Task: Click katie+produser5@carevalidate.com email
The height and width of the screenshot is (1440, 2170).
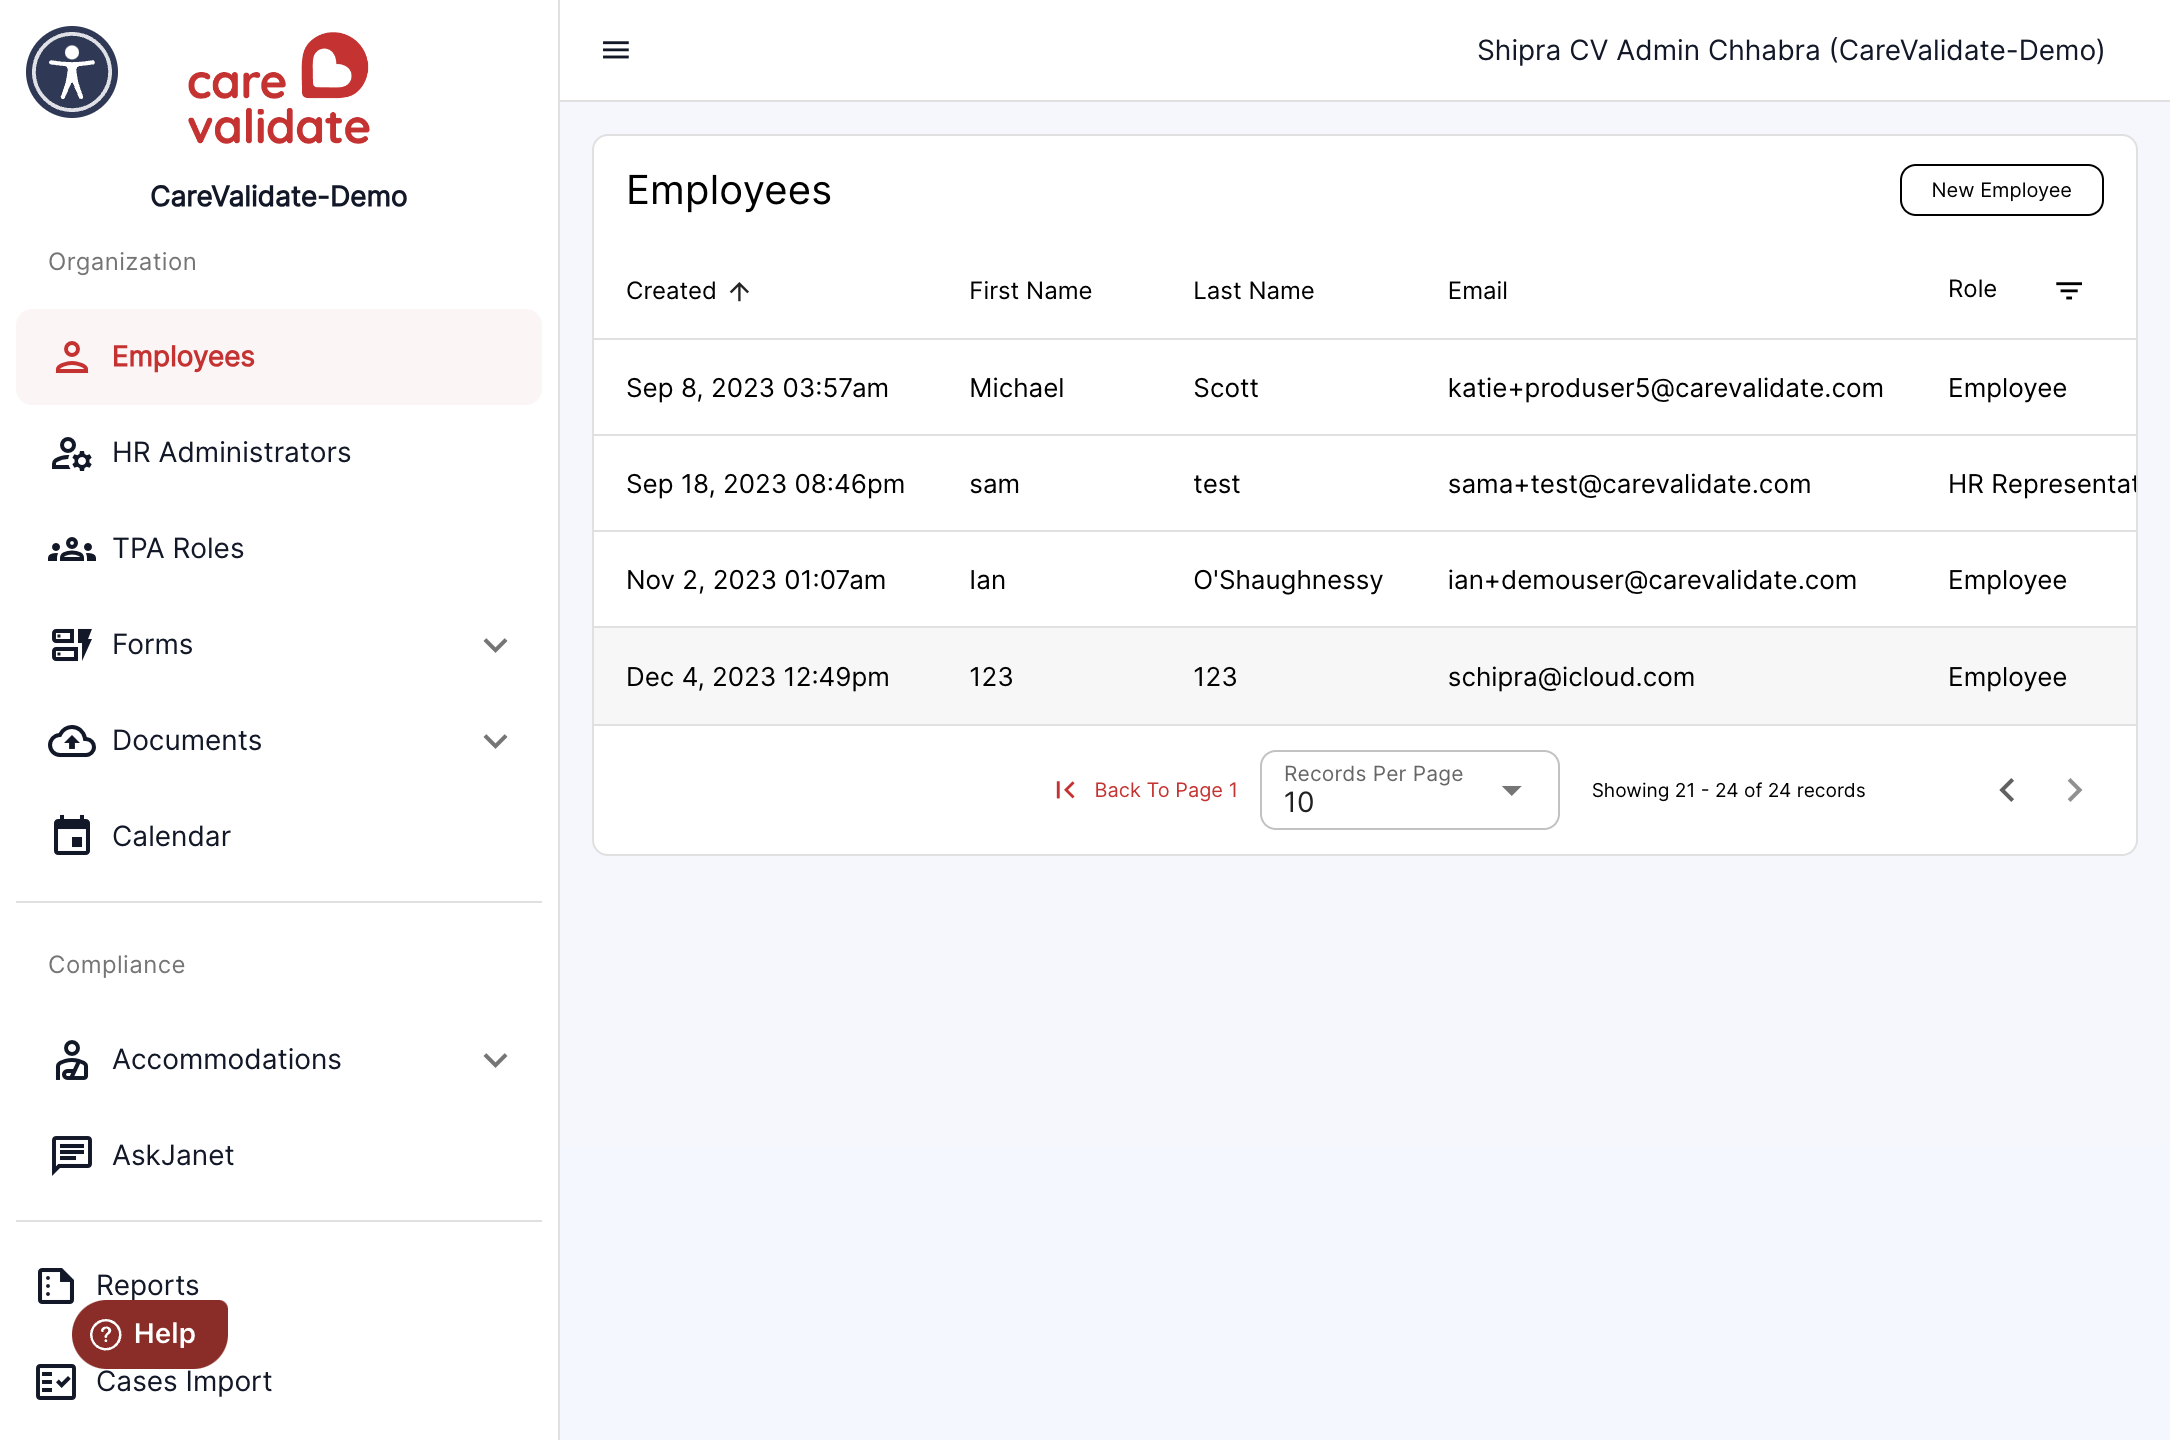Action: click(1665, 388)
